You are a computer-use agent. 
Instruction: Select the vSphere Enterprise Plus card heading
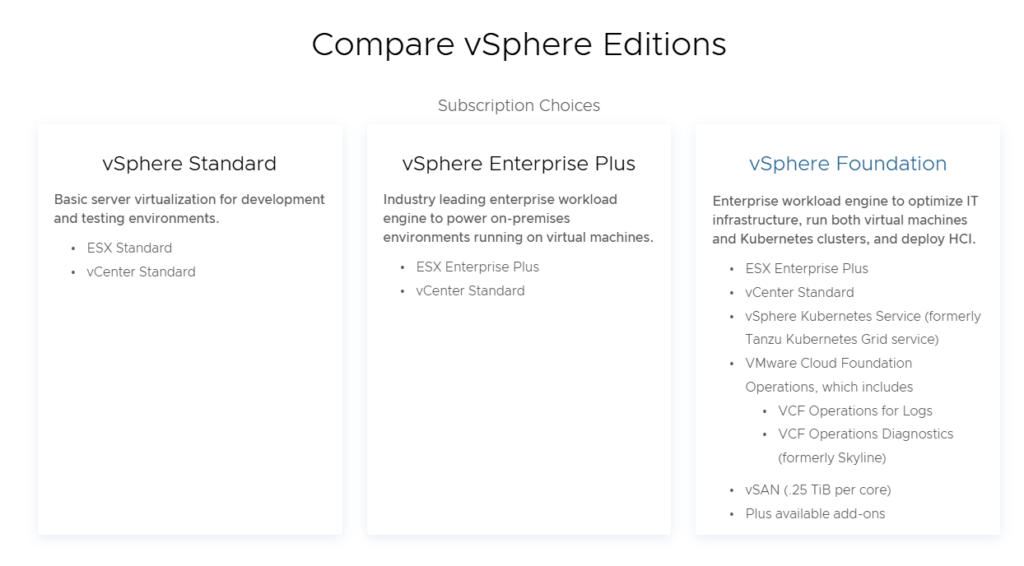[519, 163]
